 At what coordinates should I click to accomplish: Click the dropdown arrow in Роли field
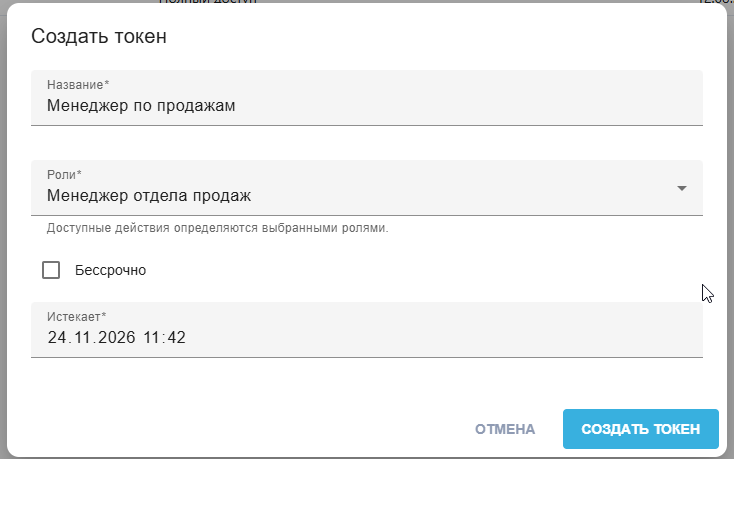pos(682,188)
